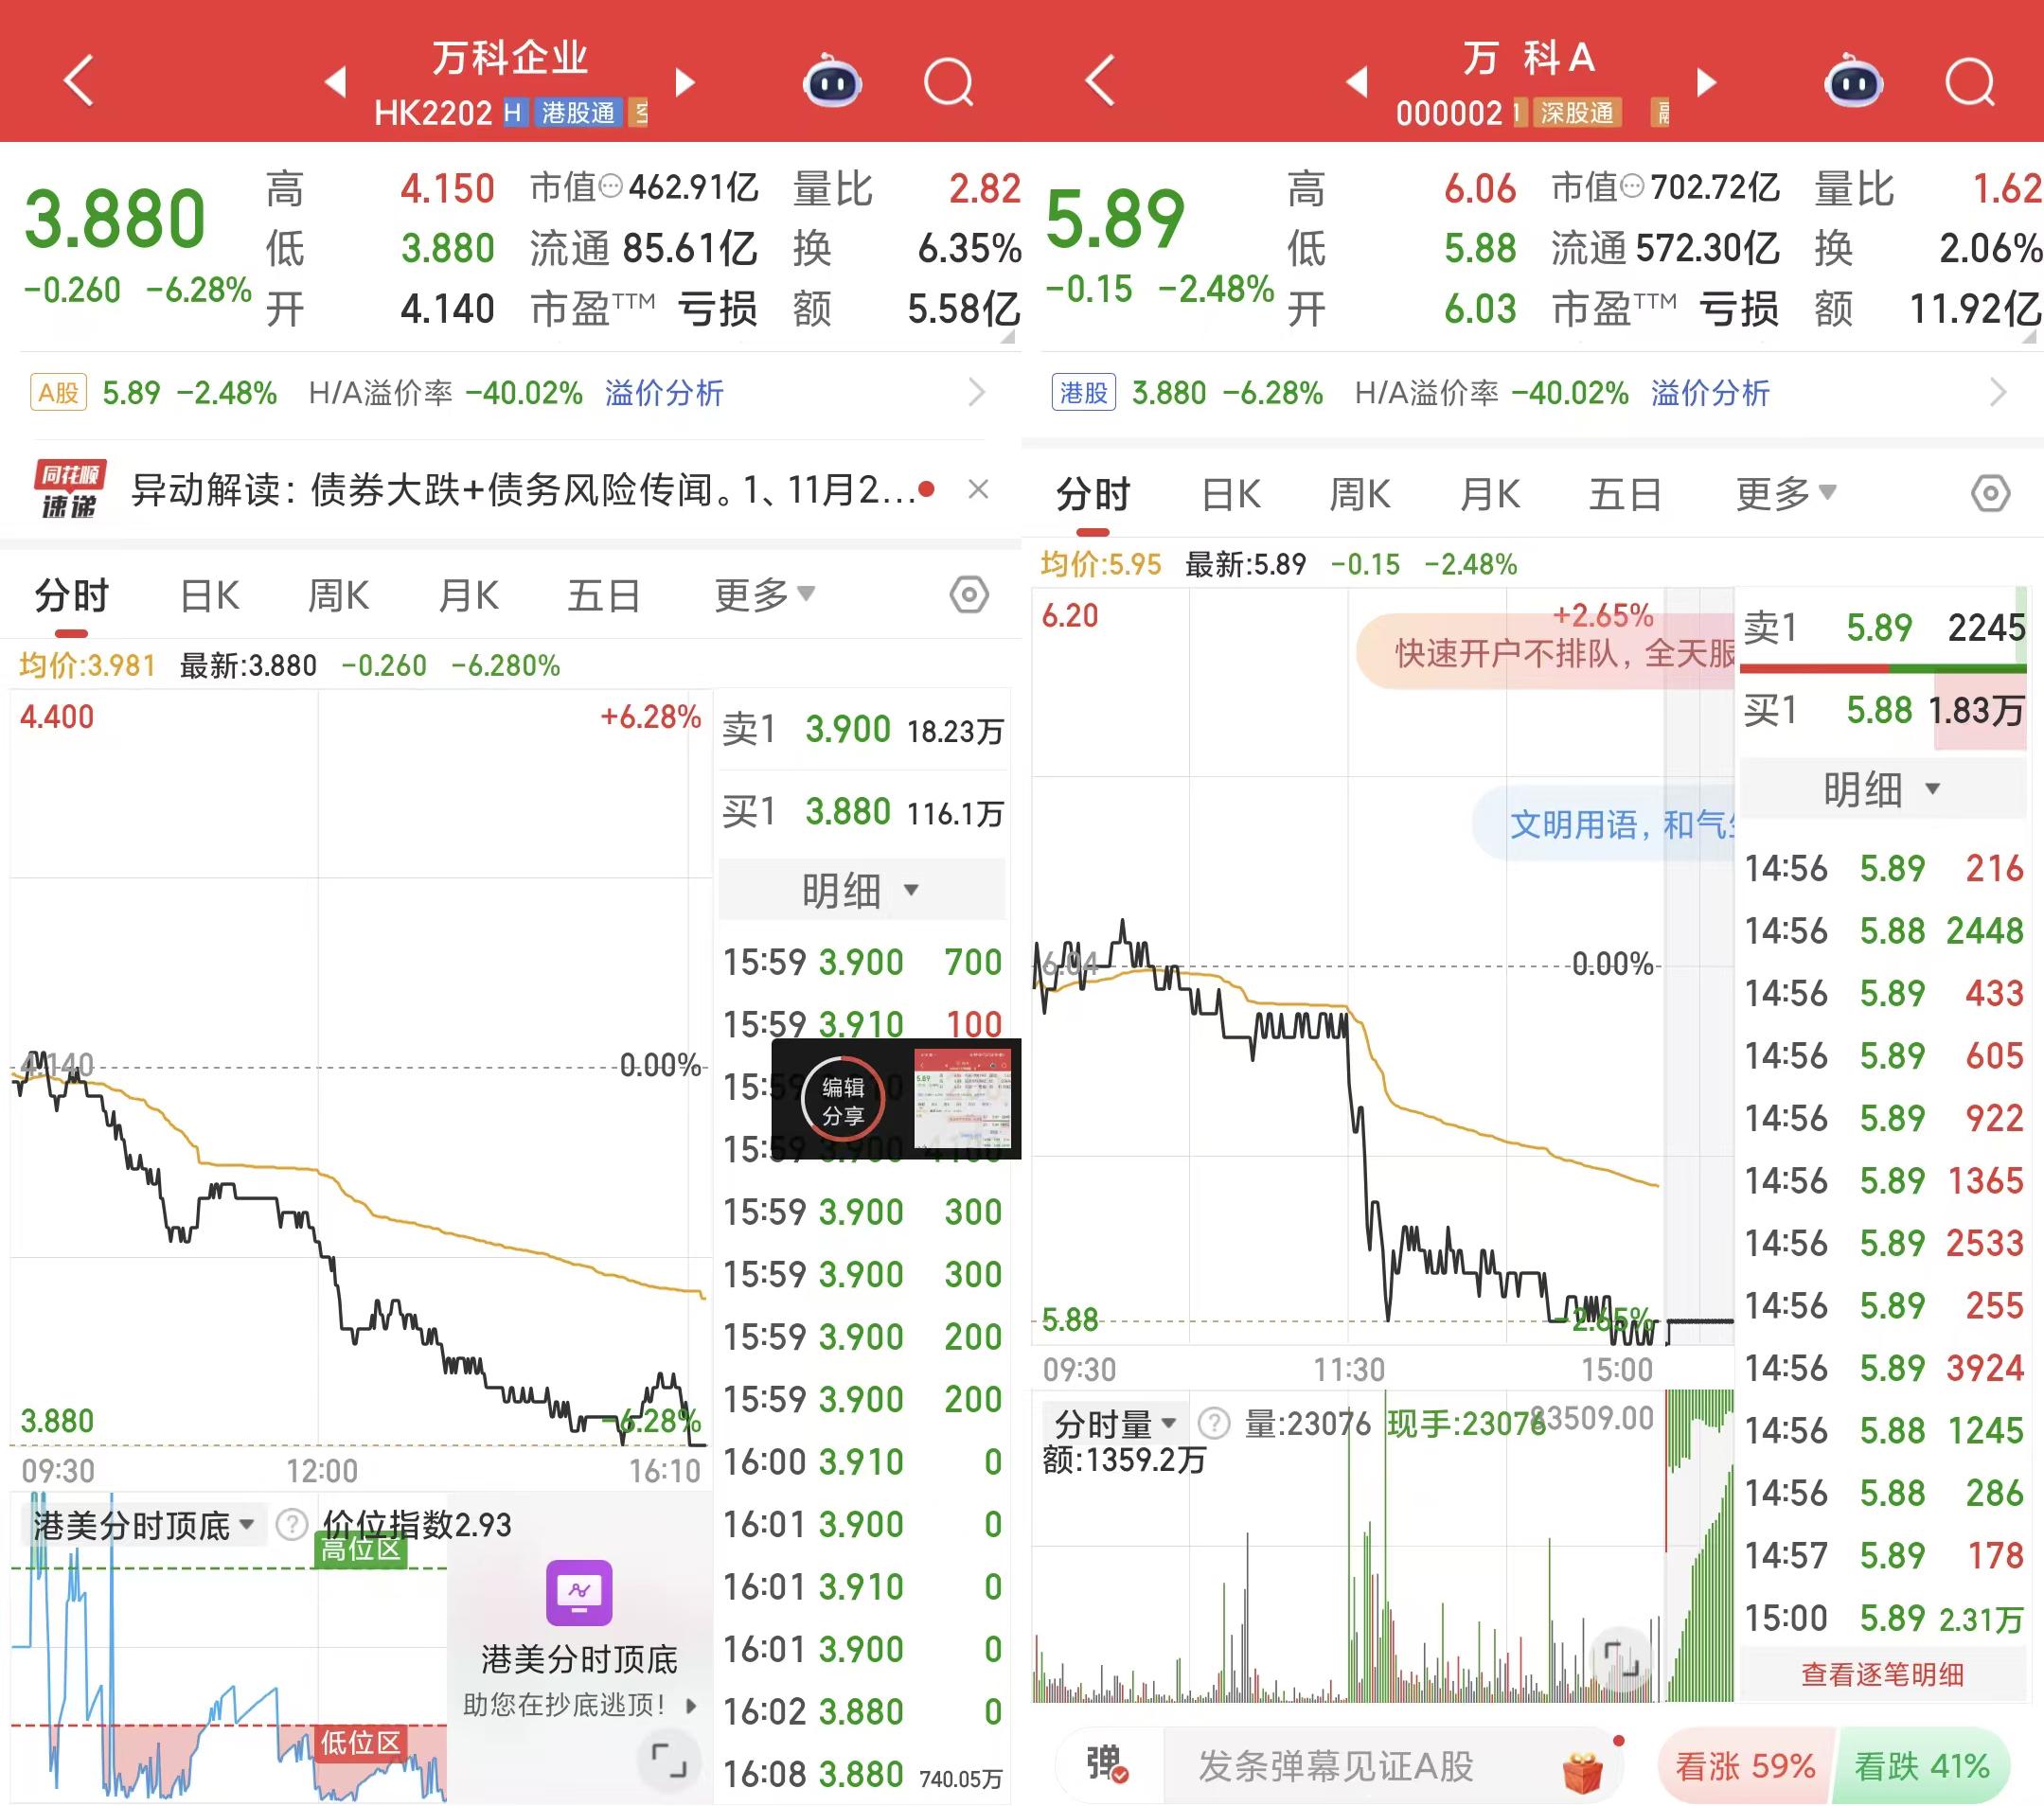Switch to next stock from 万科A
Viewport: 2044px width, 1806px height.
tap(1707, 82)
